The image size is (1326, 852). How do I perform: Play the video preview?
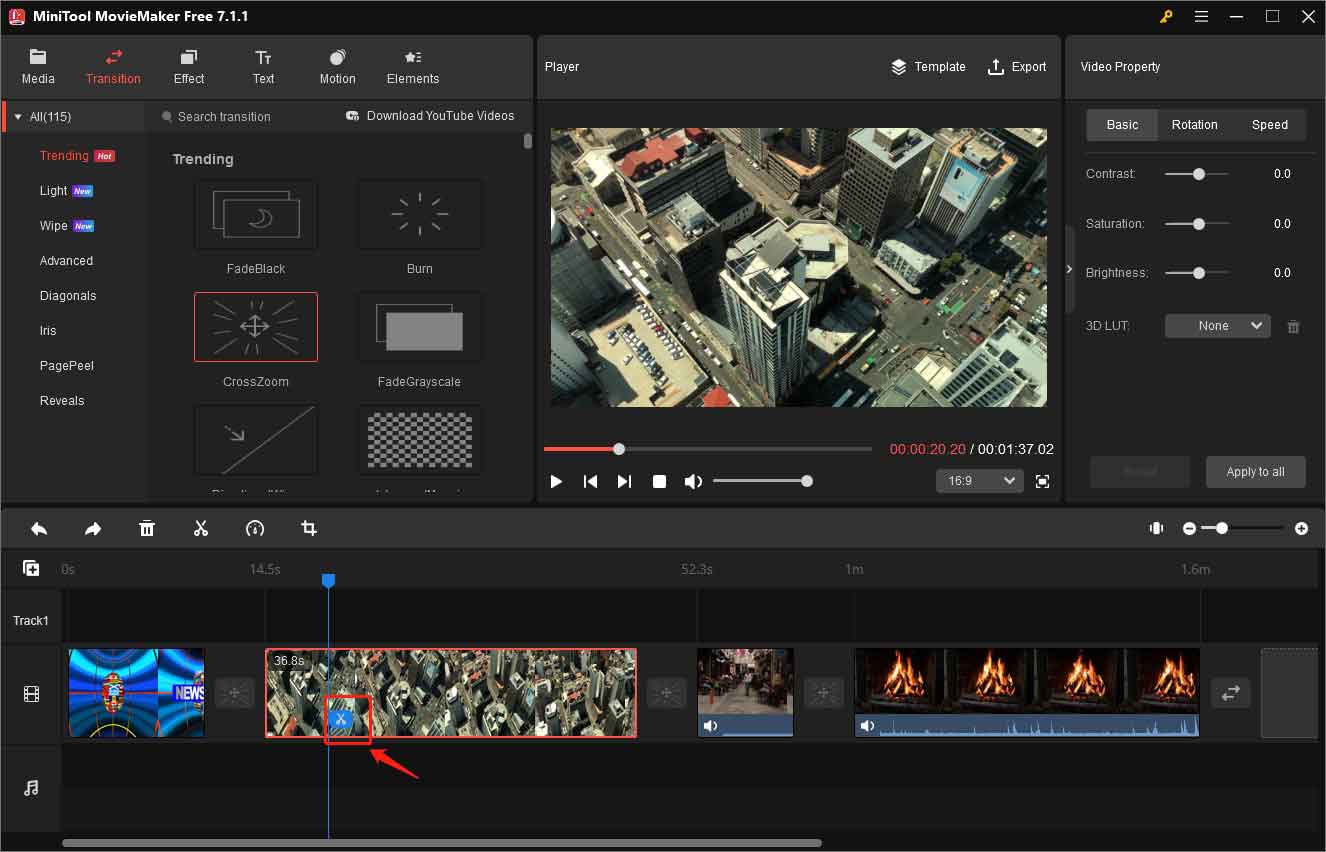coord(556,482)
